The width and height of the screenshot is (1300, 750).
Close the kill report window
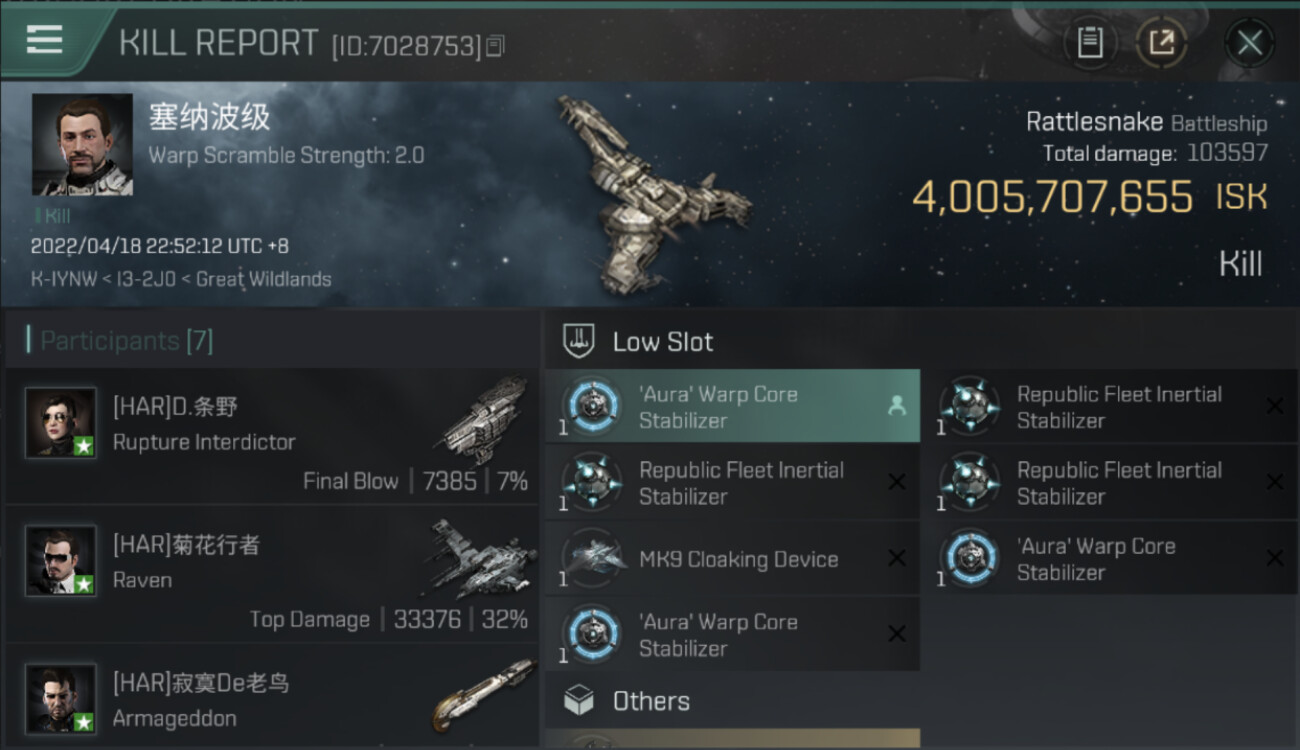1249,43
